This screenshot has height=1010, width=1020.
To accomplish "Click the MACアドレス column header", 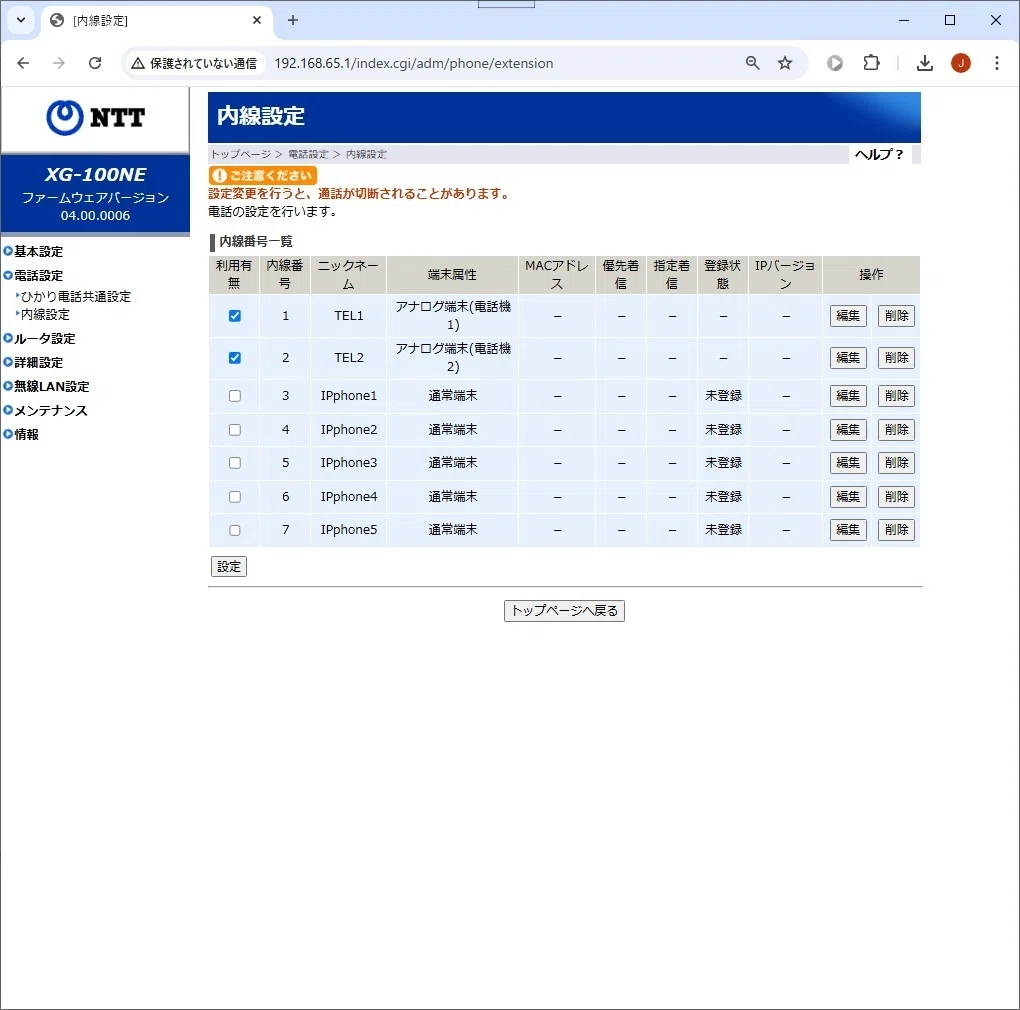I will point(557,275).
